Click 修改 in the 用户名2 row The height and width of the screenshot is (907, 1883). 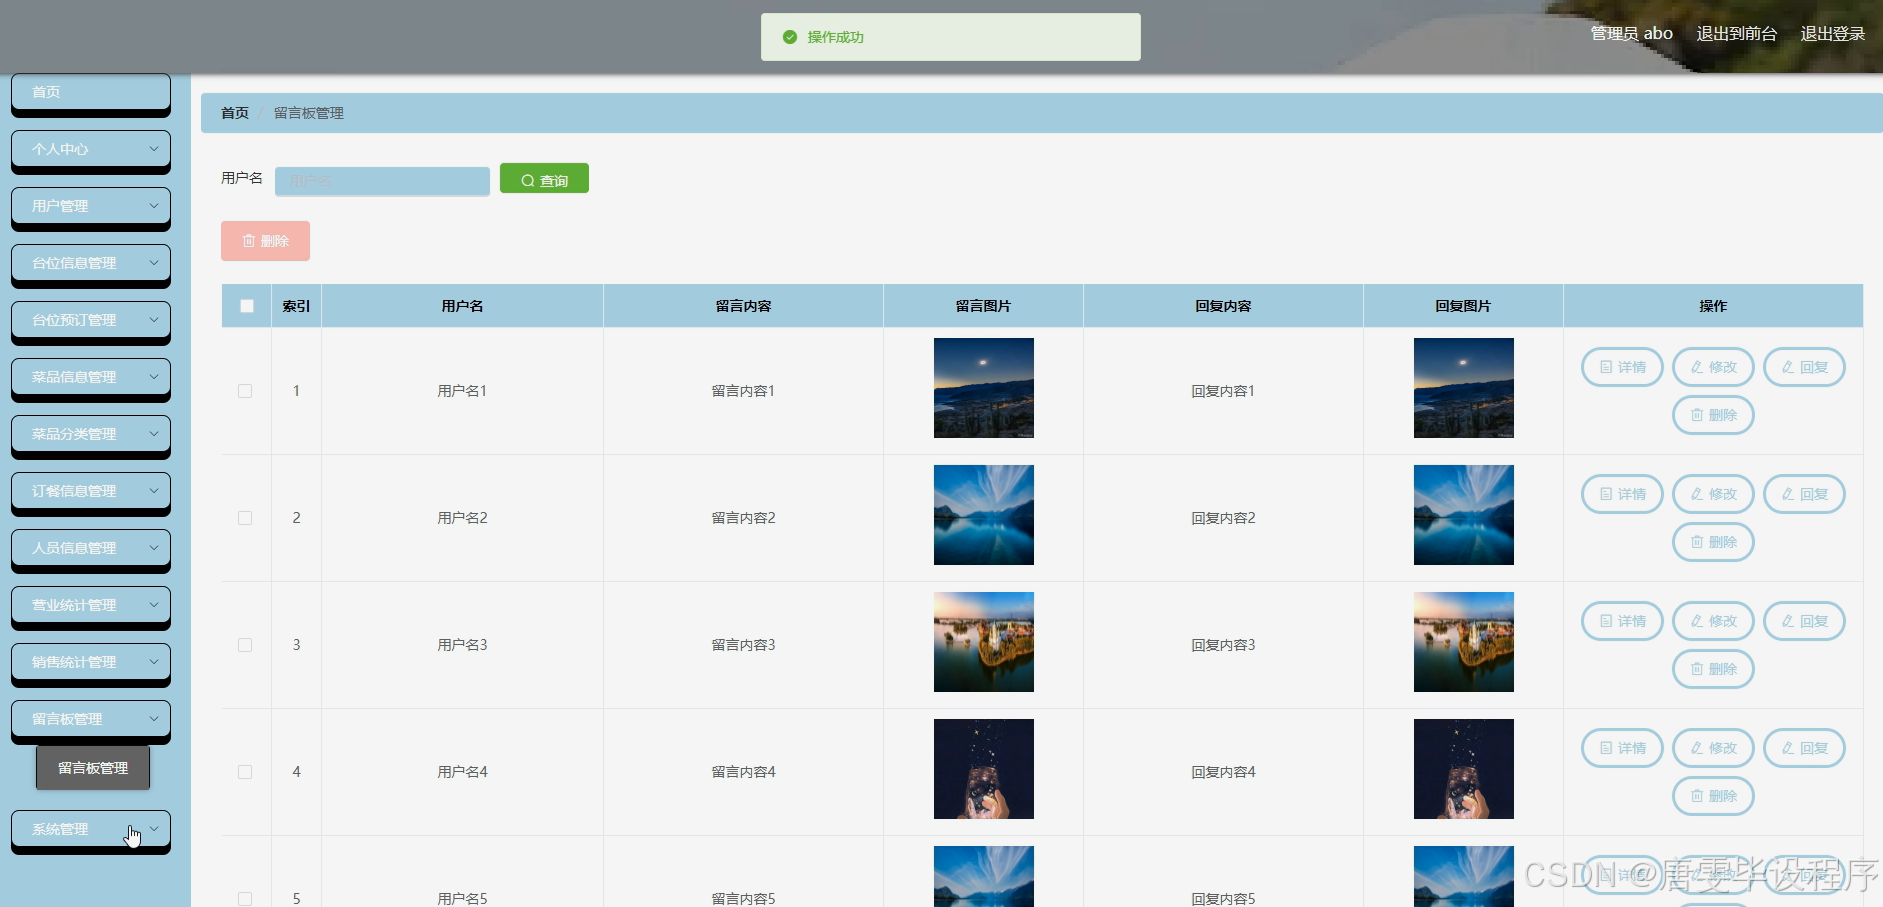[1713, 494]
